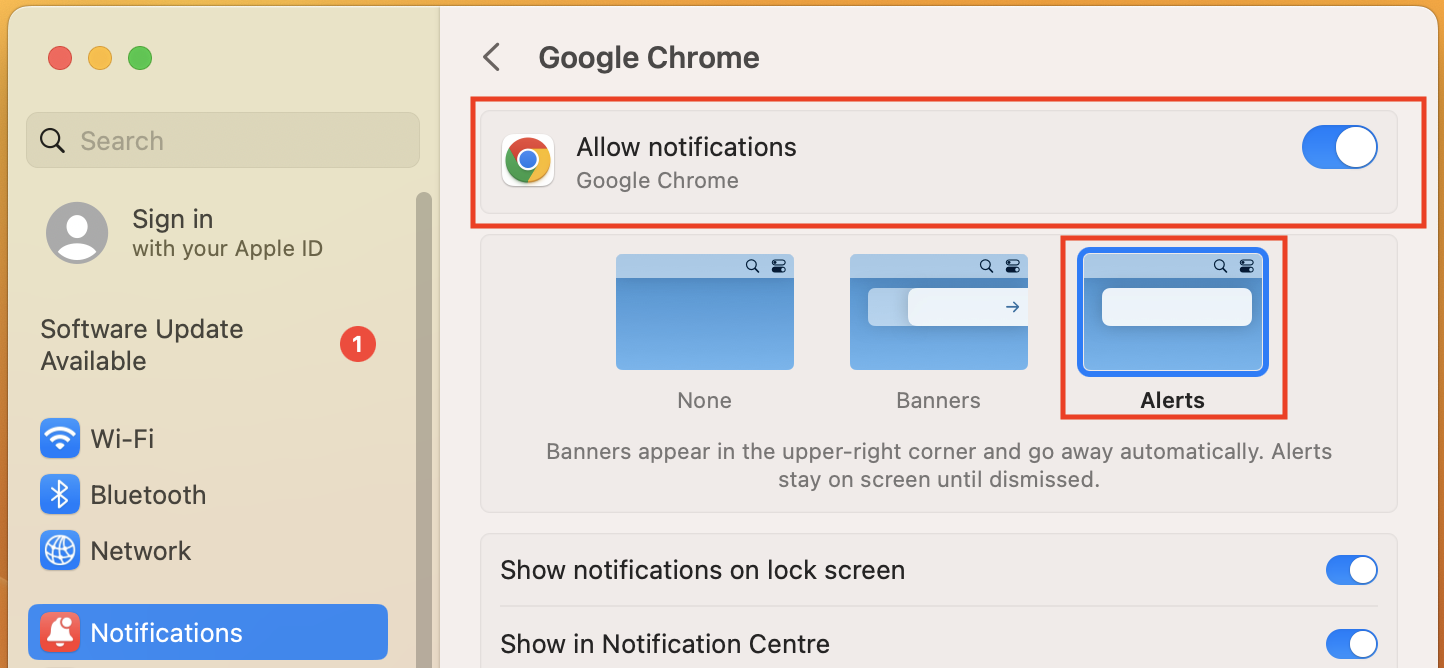Open Wi-Fi settings via its icon
This screenshot has height=668, width=1444.
(x=60, y=438)
